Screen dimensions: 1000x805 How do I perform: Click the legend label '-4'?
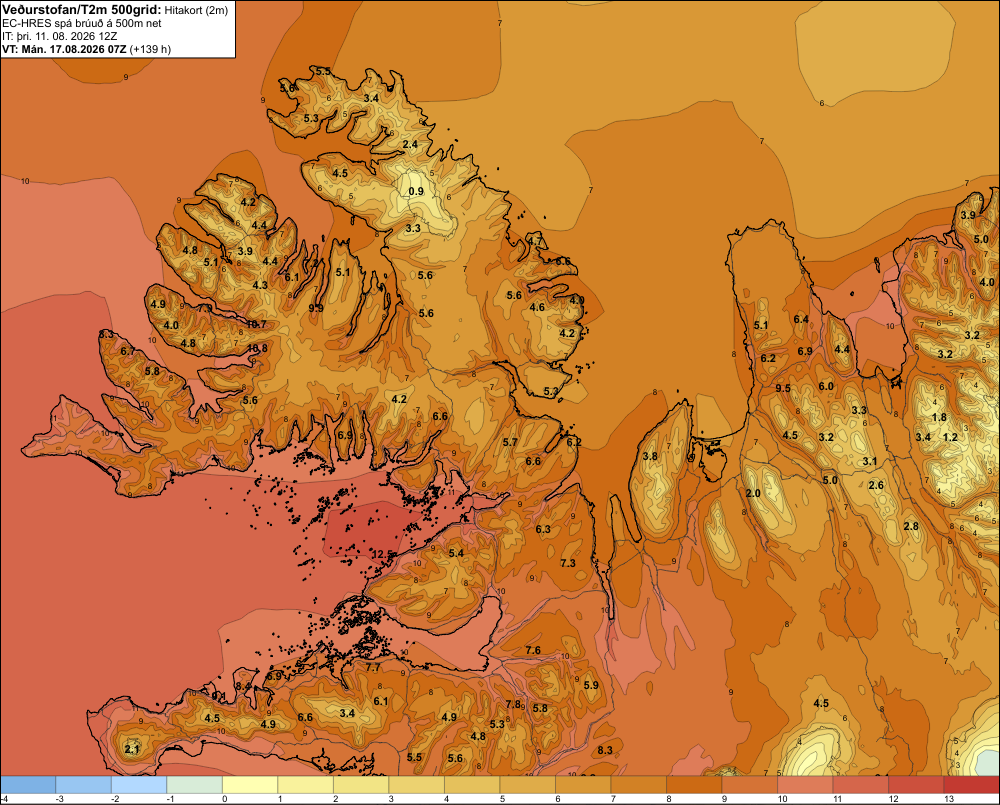(4, 799)
